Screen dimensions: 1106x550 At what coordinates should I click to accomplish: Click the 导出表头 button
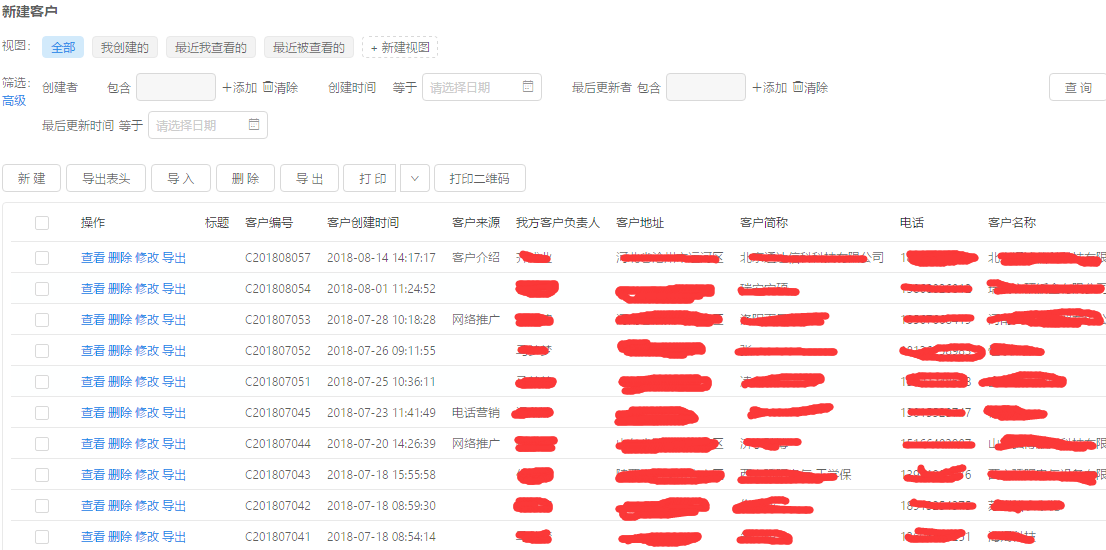pos(106,178)
